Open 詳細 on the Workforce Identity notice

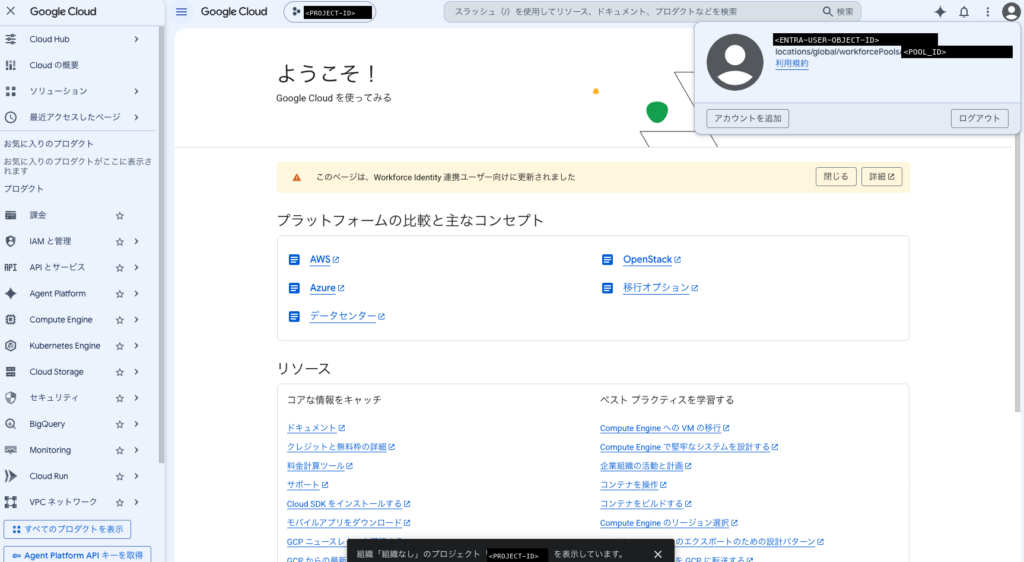click(x=882, y=177)
